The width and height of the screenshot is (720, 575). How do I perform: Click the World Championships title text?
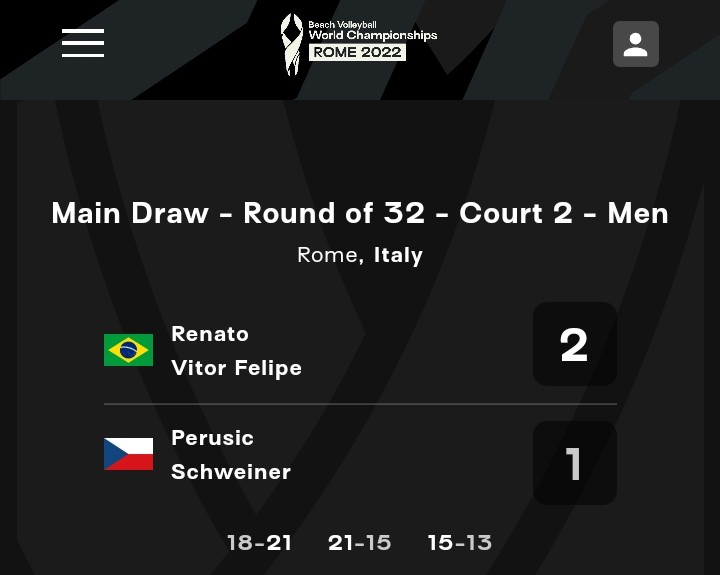(372, 35)
